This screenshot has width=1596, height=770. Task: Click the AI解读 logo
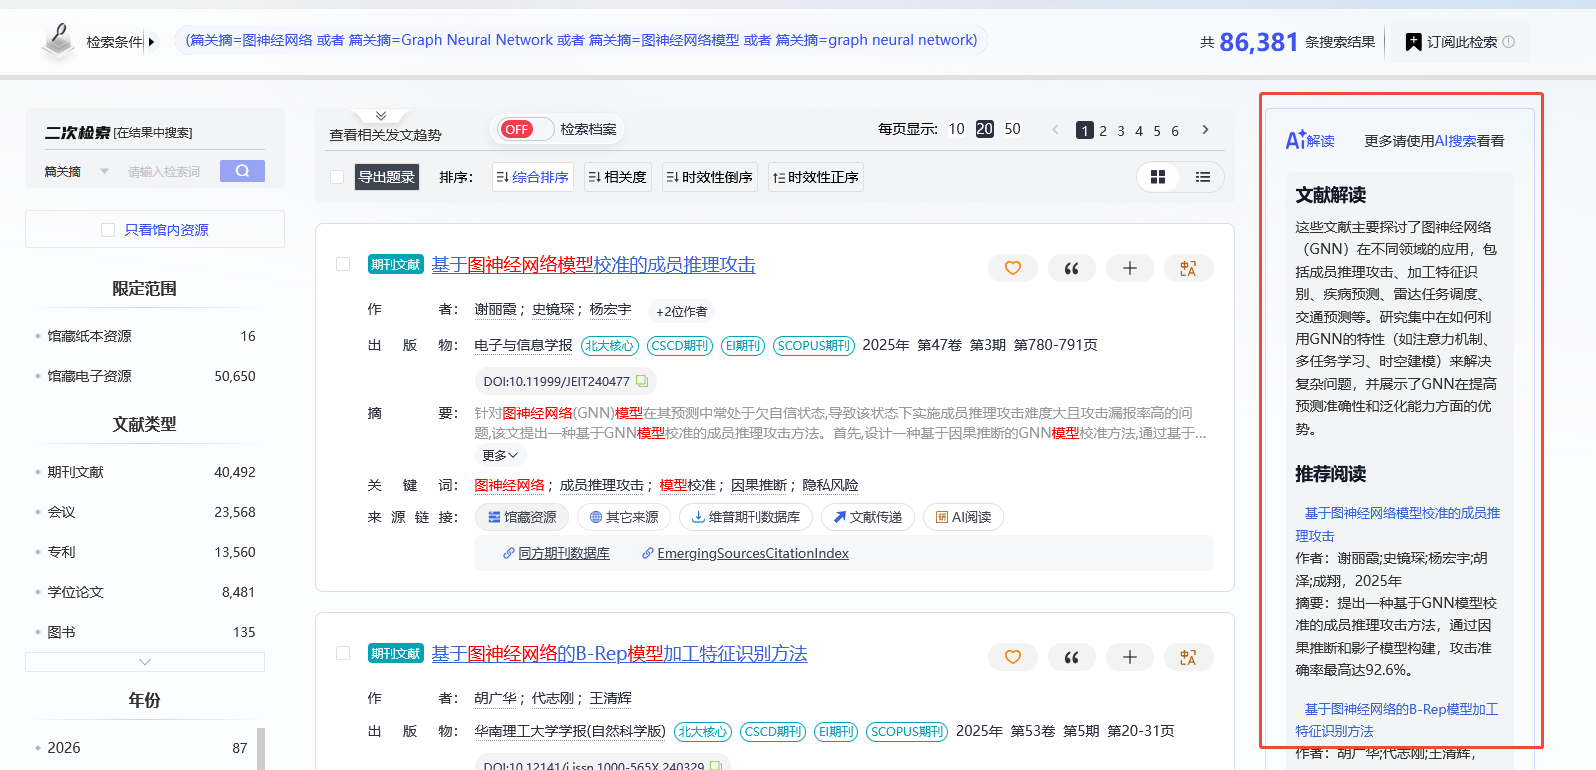coord(1310,140)
